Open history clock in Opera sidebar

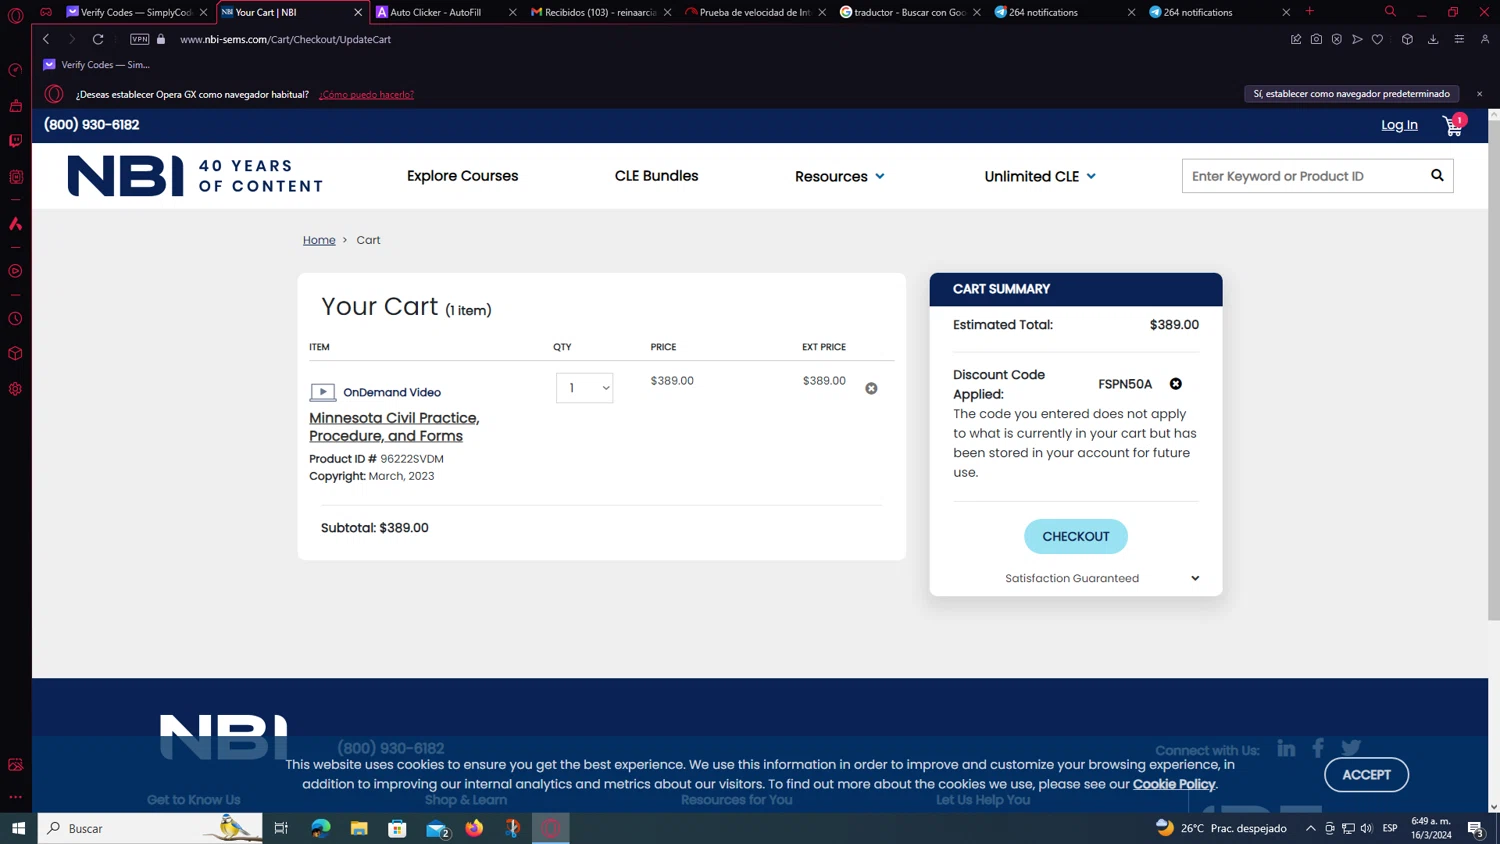coord(15,319)
